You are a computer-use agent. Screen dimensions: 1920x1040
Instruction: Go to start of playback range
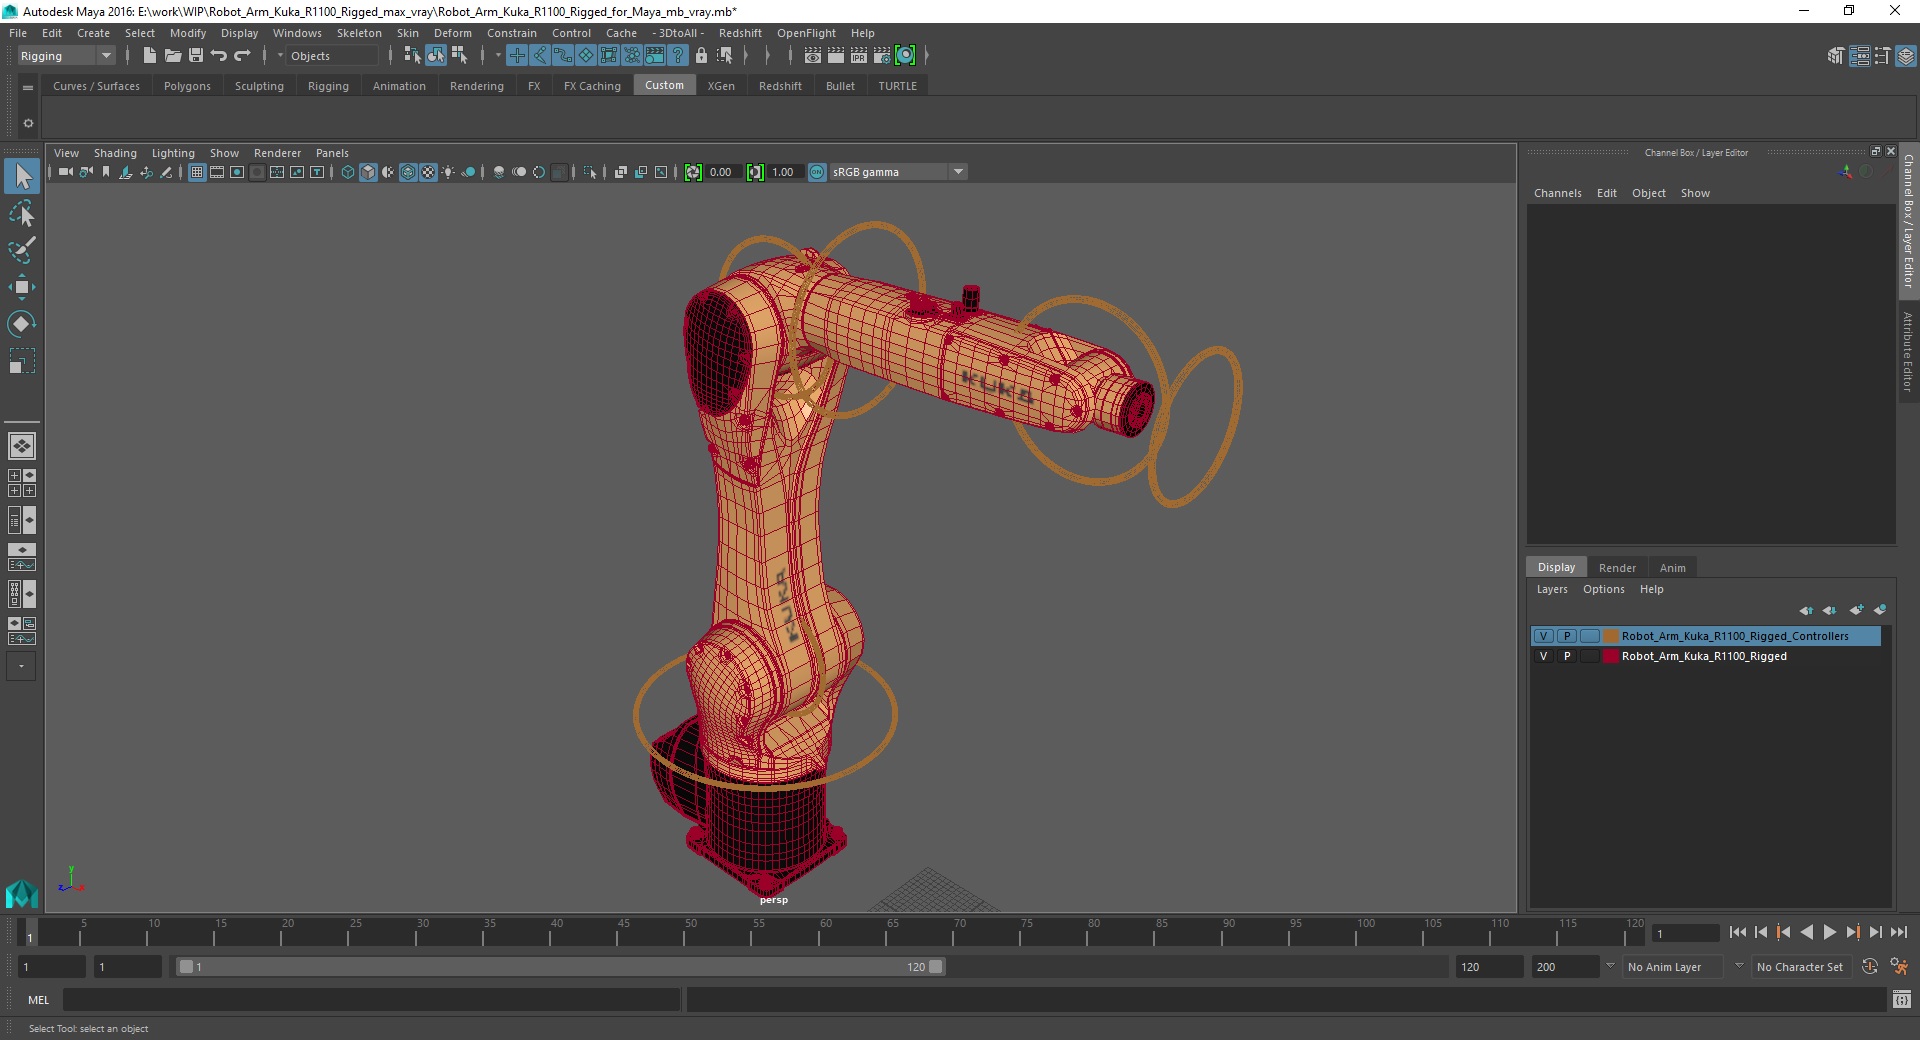point(1737,932)
